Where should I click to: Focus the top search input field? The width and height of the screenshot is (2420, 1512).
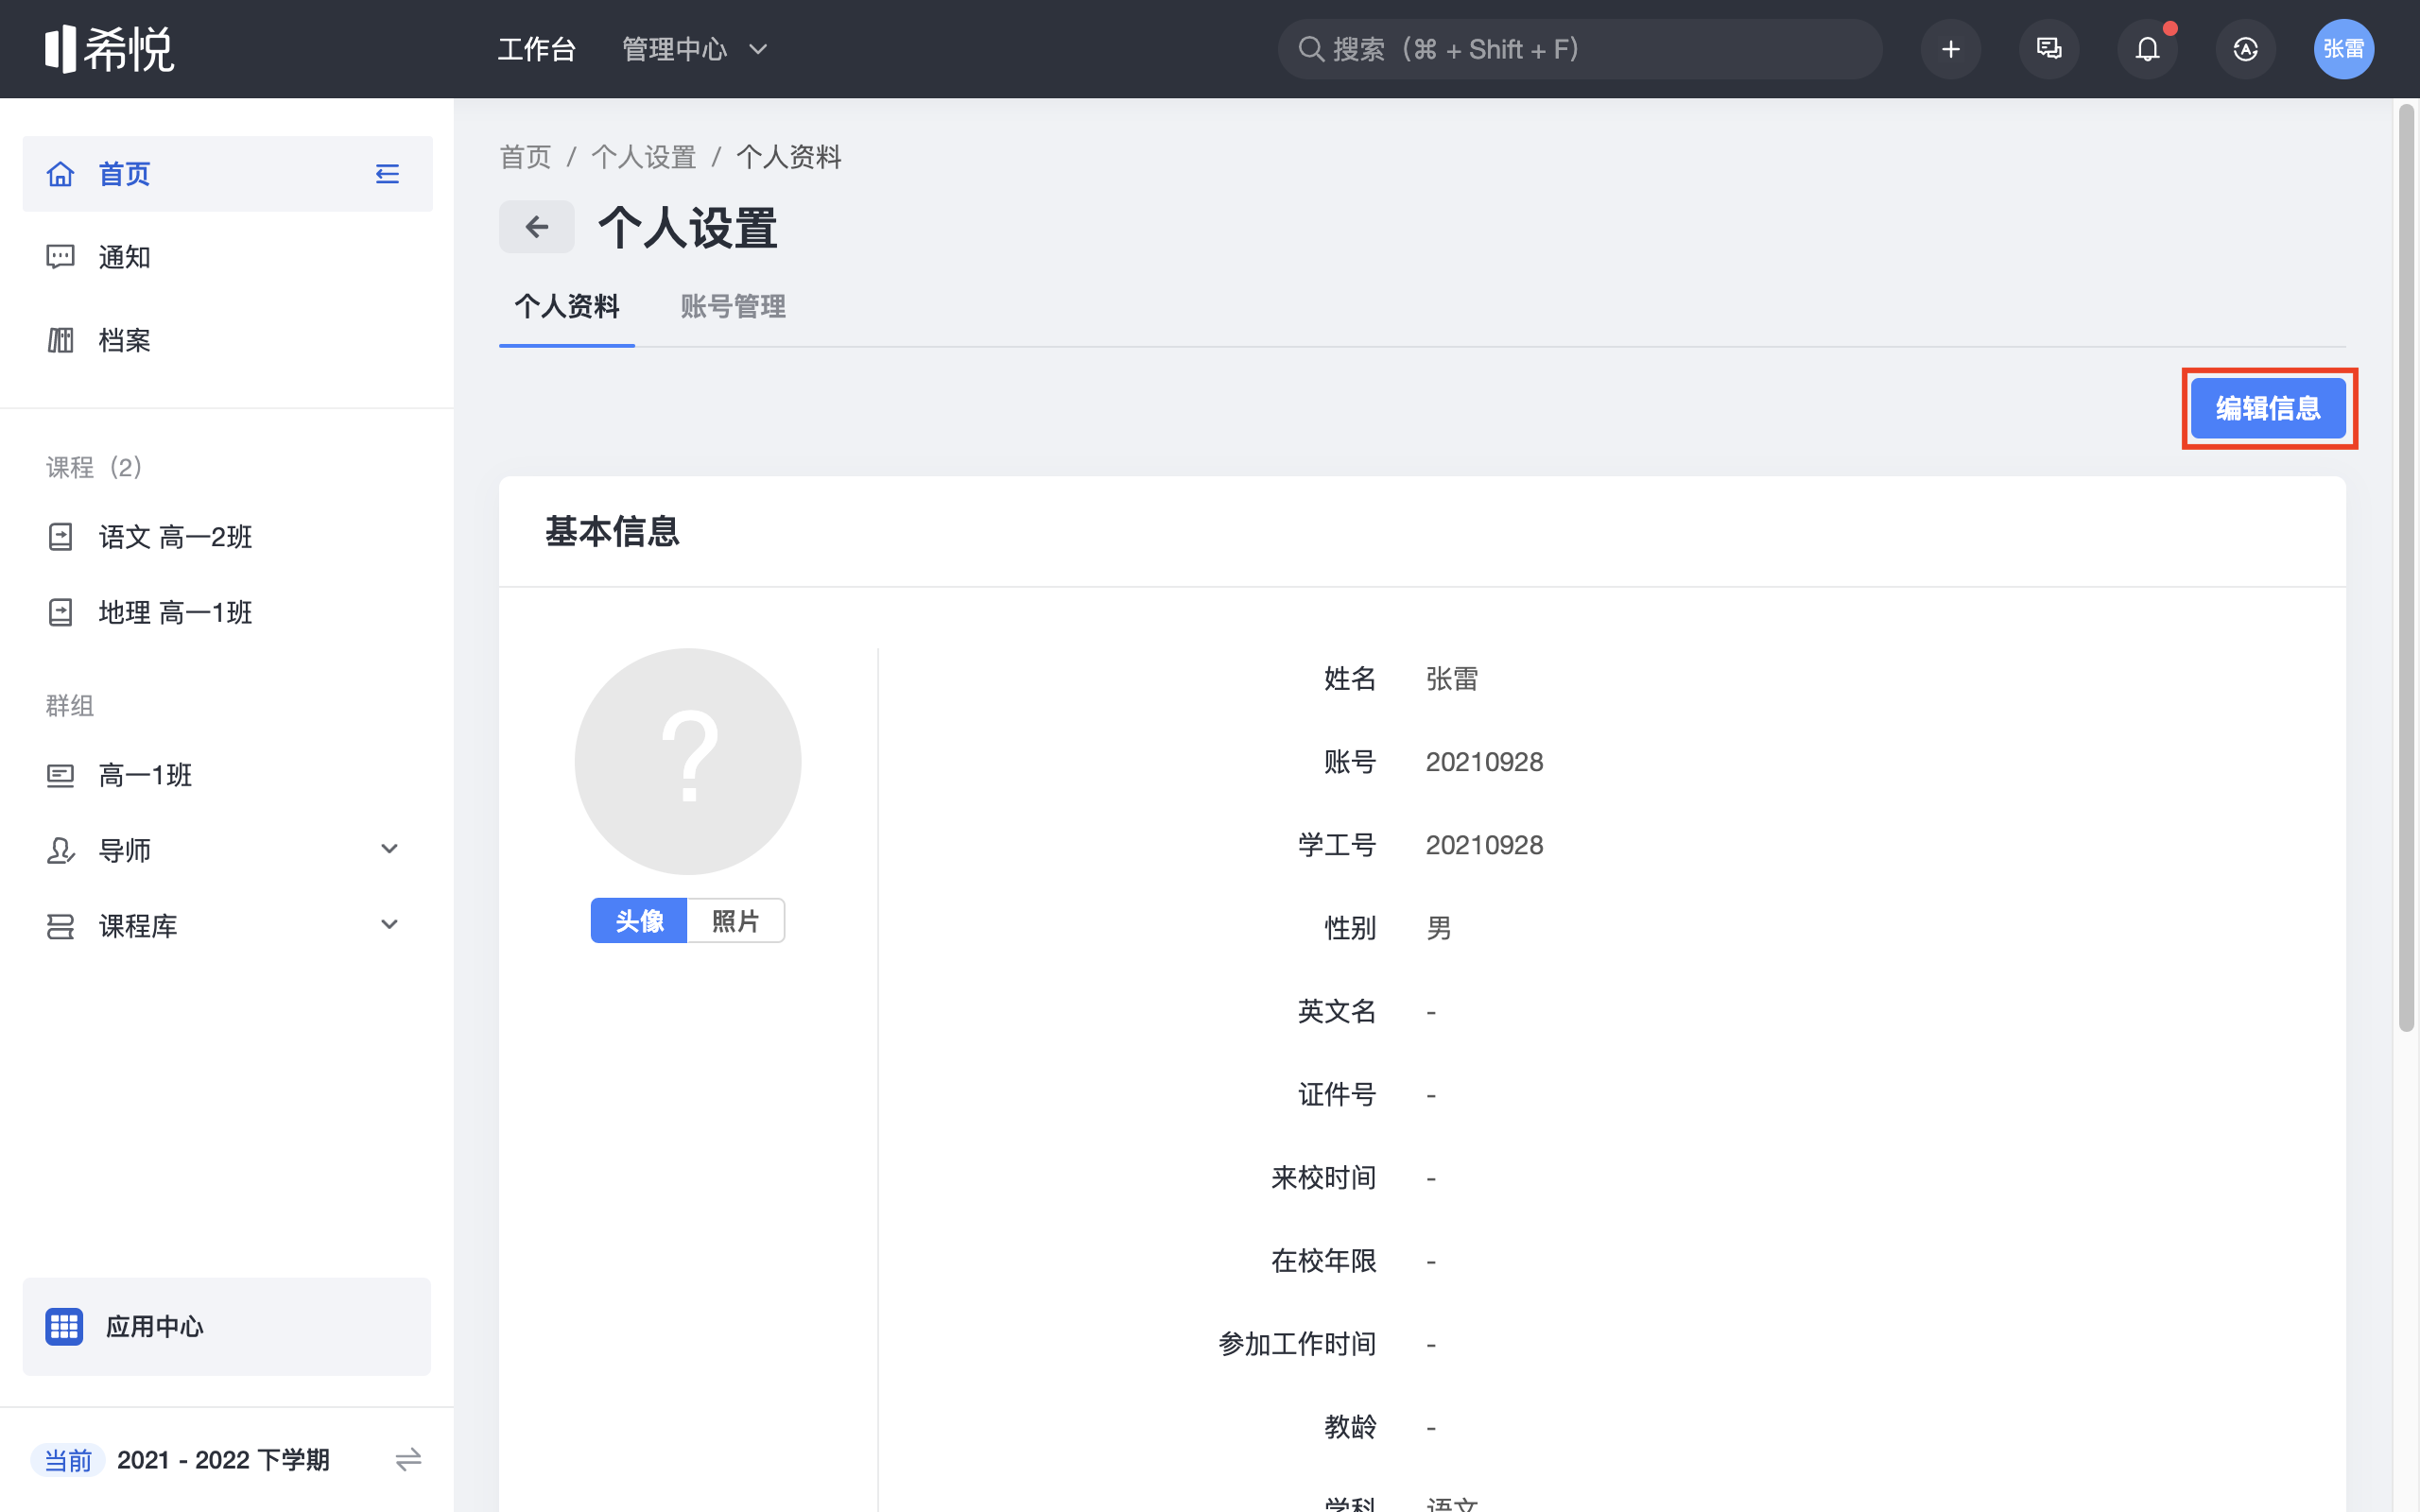click(x=1580, y=49)
